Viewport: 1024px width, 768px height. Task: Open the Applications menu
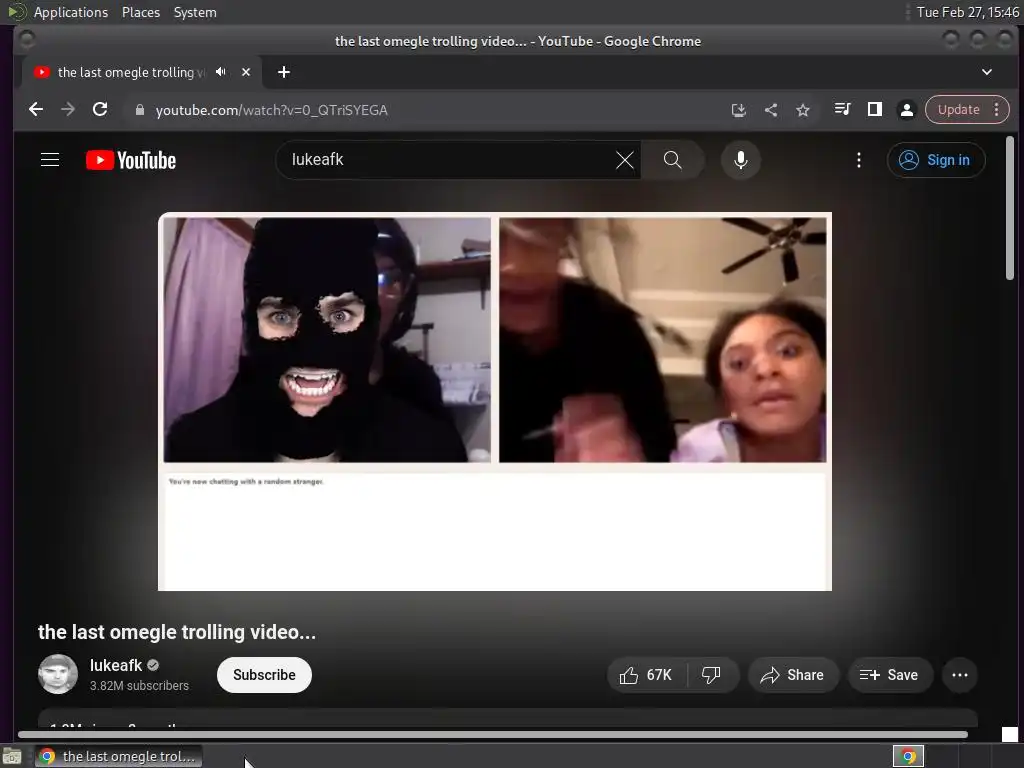71,12
